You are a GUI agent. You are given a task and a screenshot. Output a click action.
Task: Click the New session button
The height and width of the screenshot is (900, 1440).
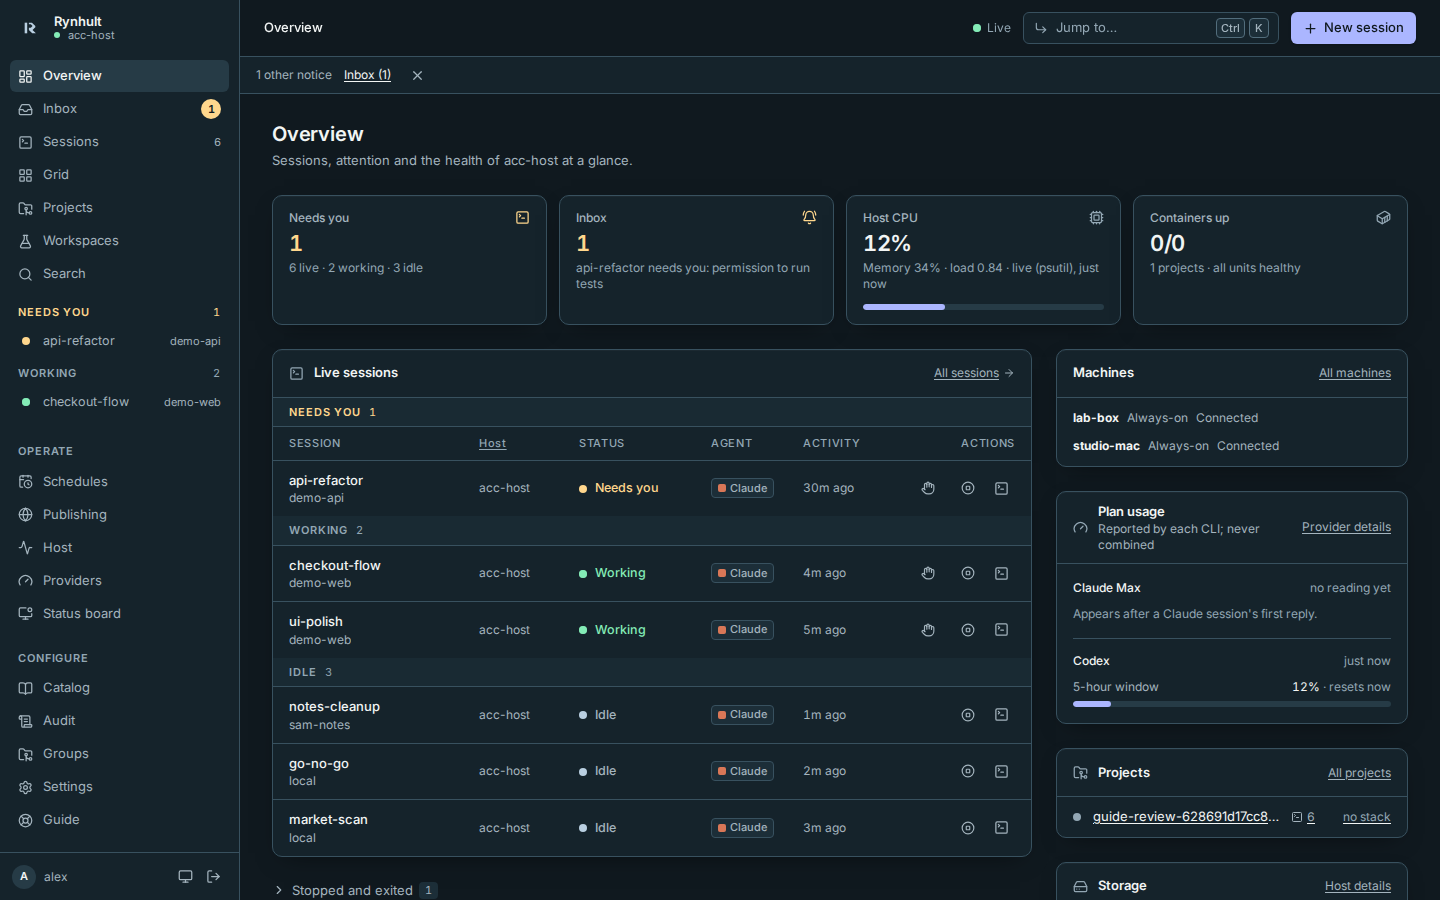click(1353, 28)
